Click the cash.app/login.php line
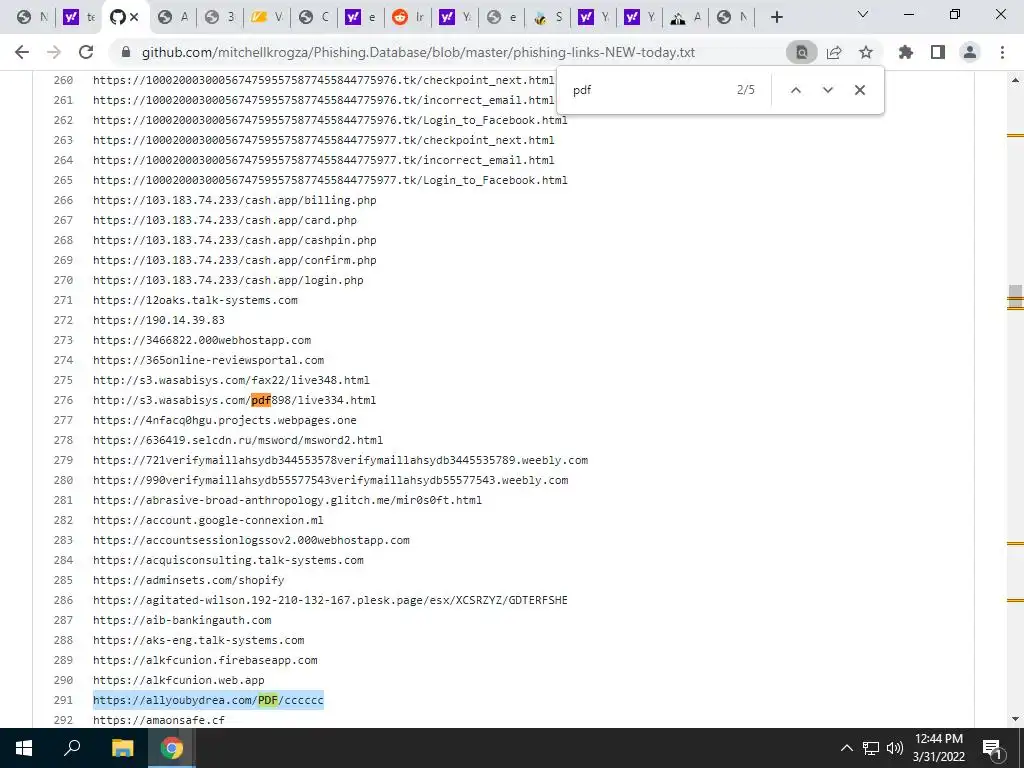 (x=228, y=280)
